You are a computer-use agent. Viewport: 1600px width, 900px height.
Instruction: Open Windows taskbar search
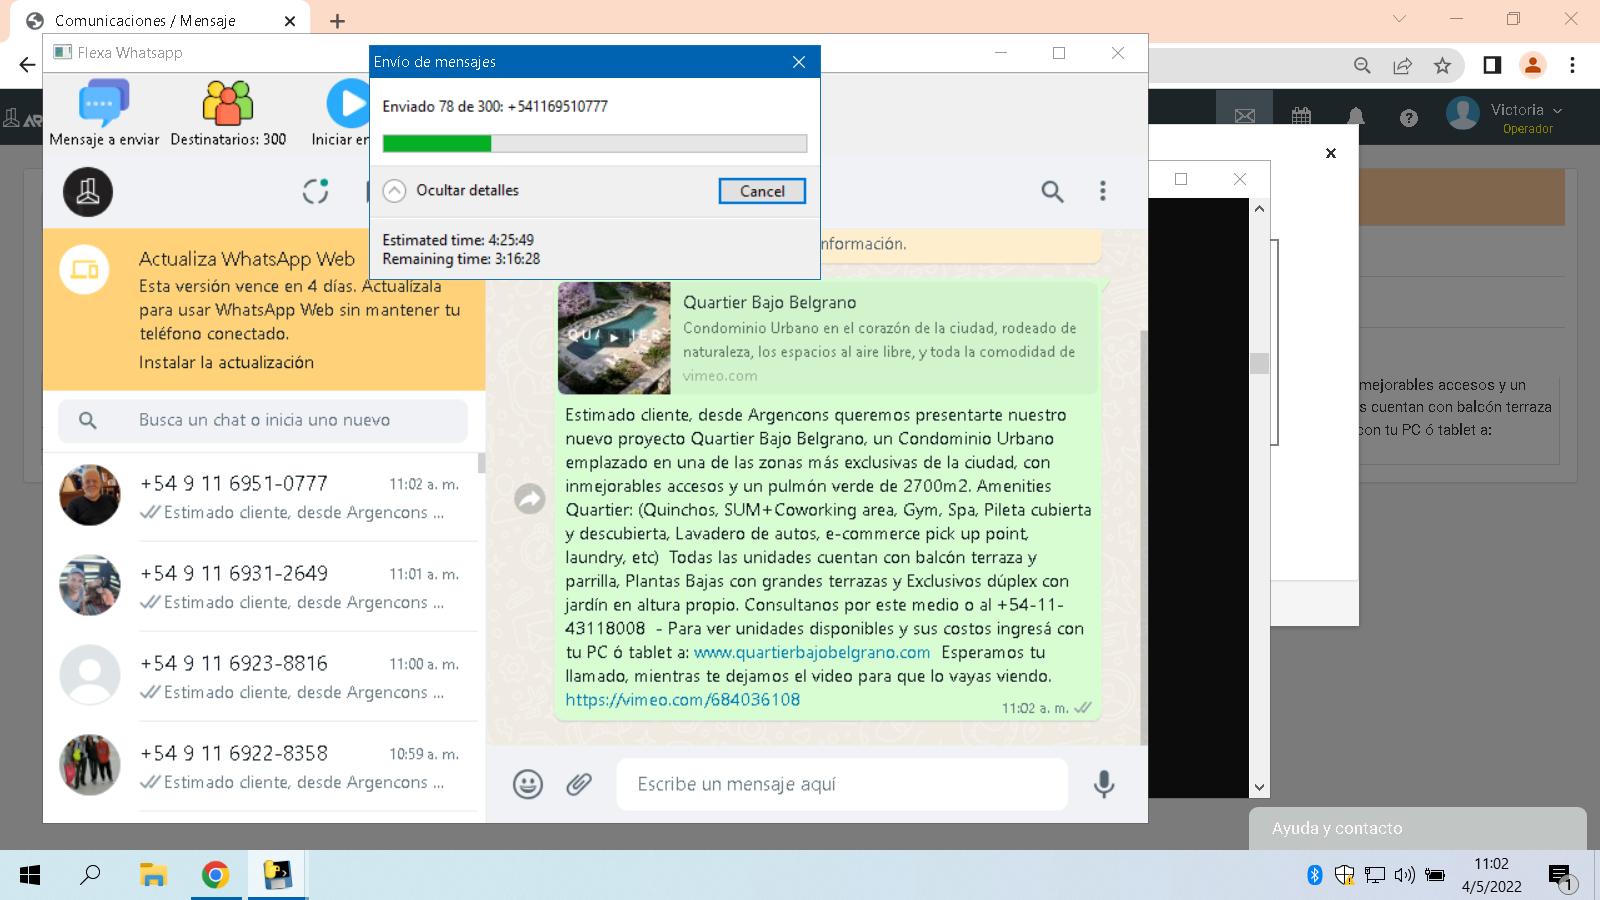click(x=90, y=875)
